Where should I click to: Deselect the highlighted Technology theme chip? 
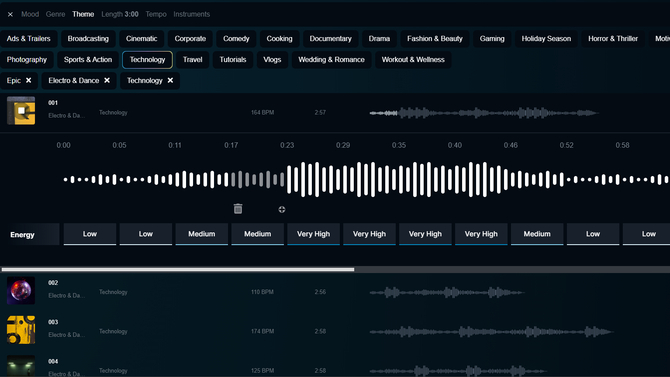point(147,59)
